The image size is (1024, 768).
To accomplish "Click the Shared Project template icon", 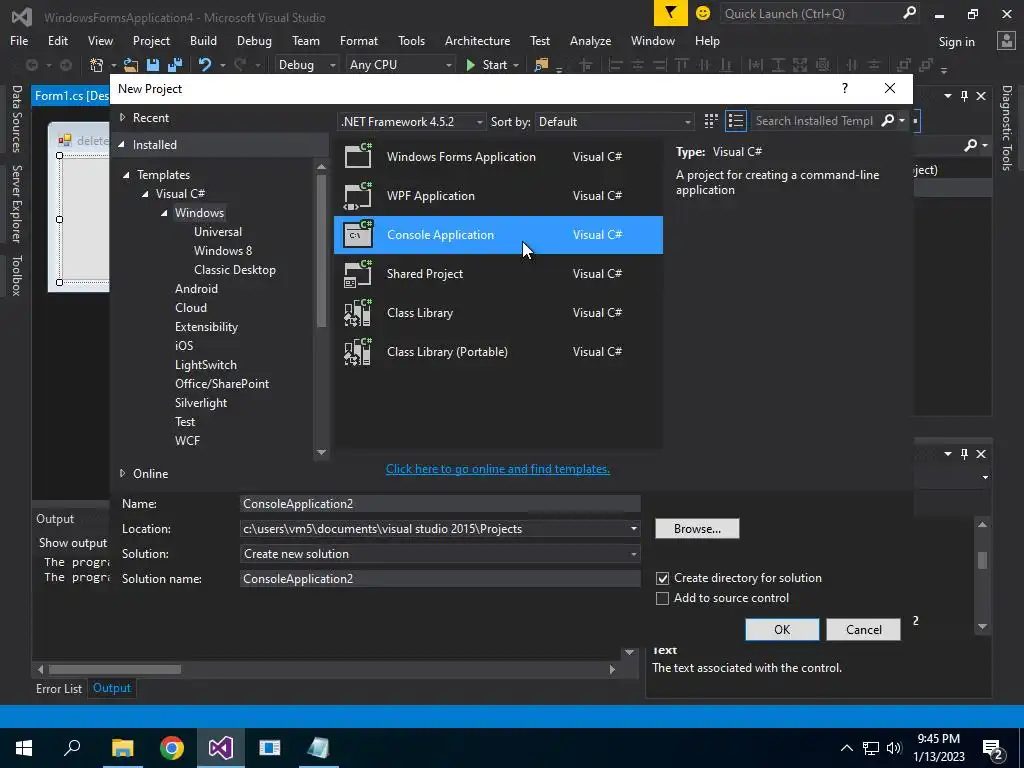I will (x=358, y=273).
